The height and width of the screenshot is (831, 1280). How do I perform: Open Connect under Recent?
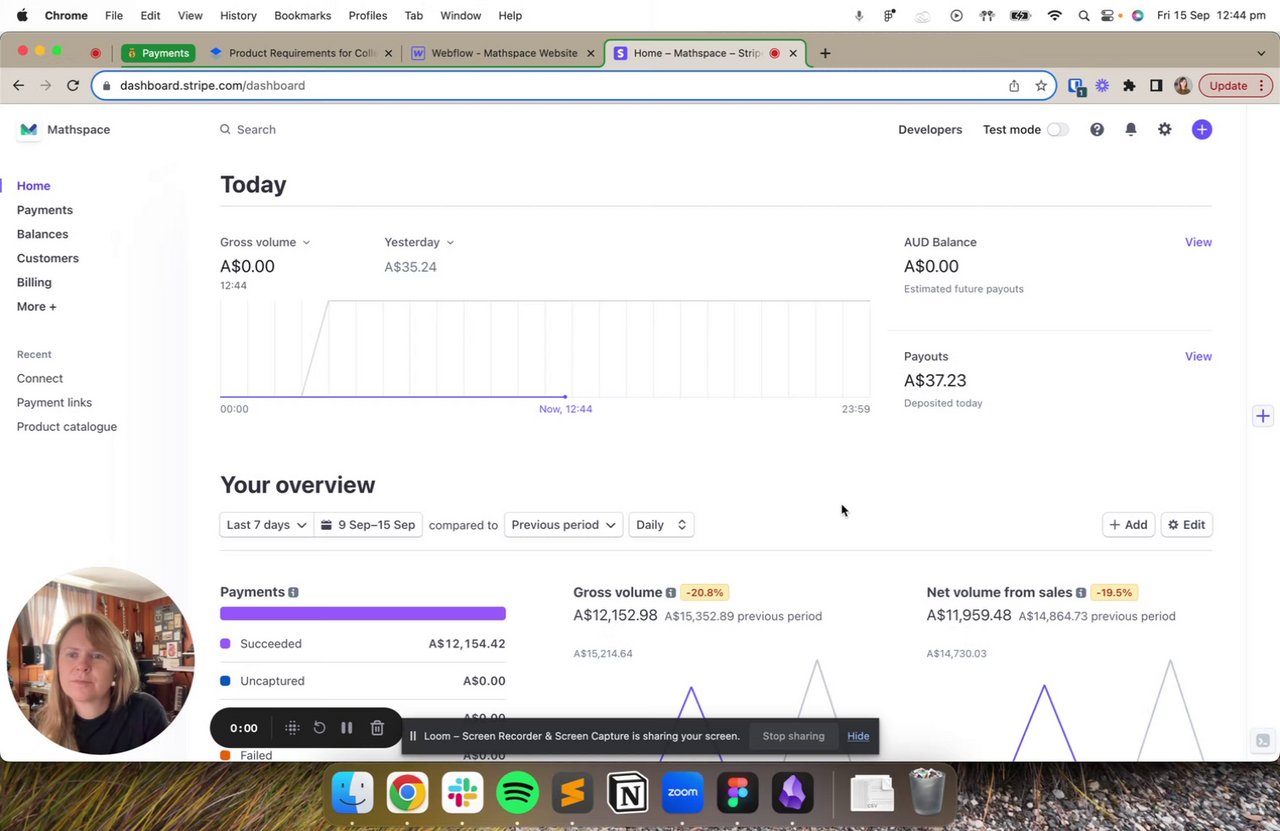point(40,378)
